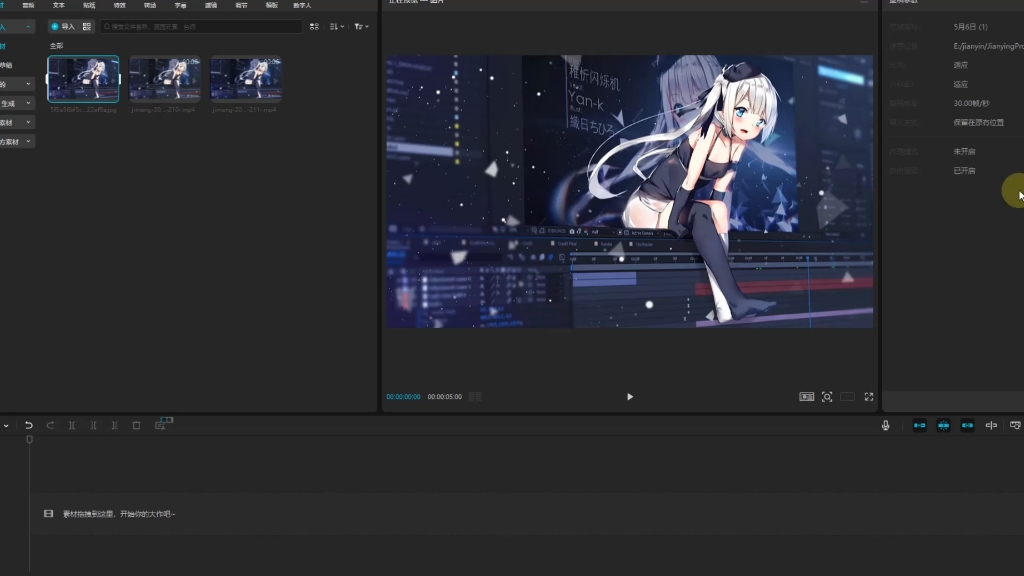1024x576 pixels.
Task: Toggle auto snapping on timeline
Action: (x=944, y=425)
